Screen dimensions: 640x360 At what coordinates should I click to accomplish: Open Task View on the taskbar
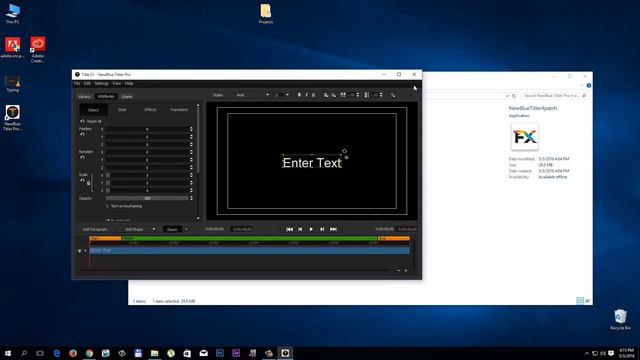pos(40,353)
